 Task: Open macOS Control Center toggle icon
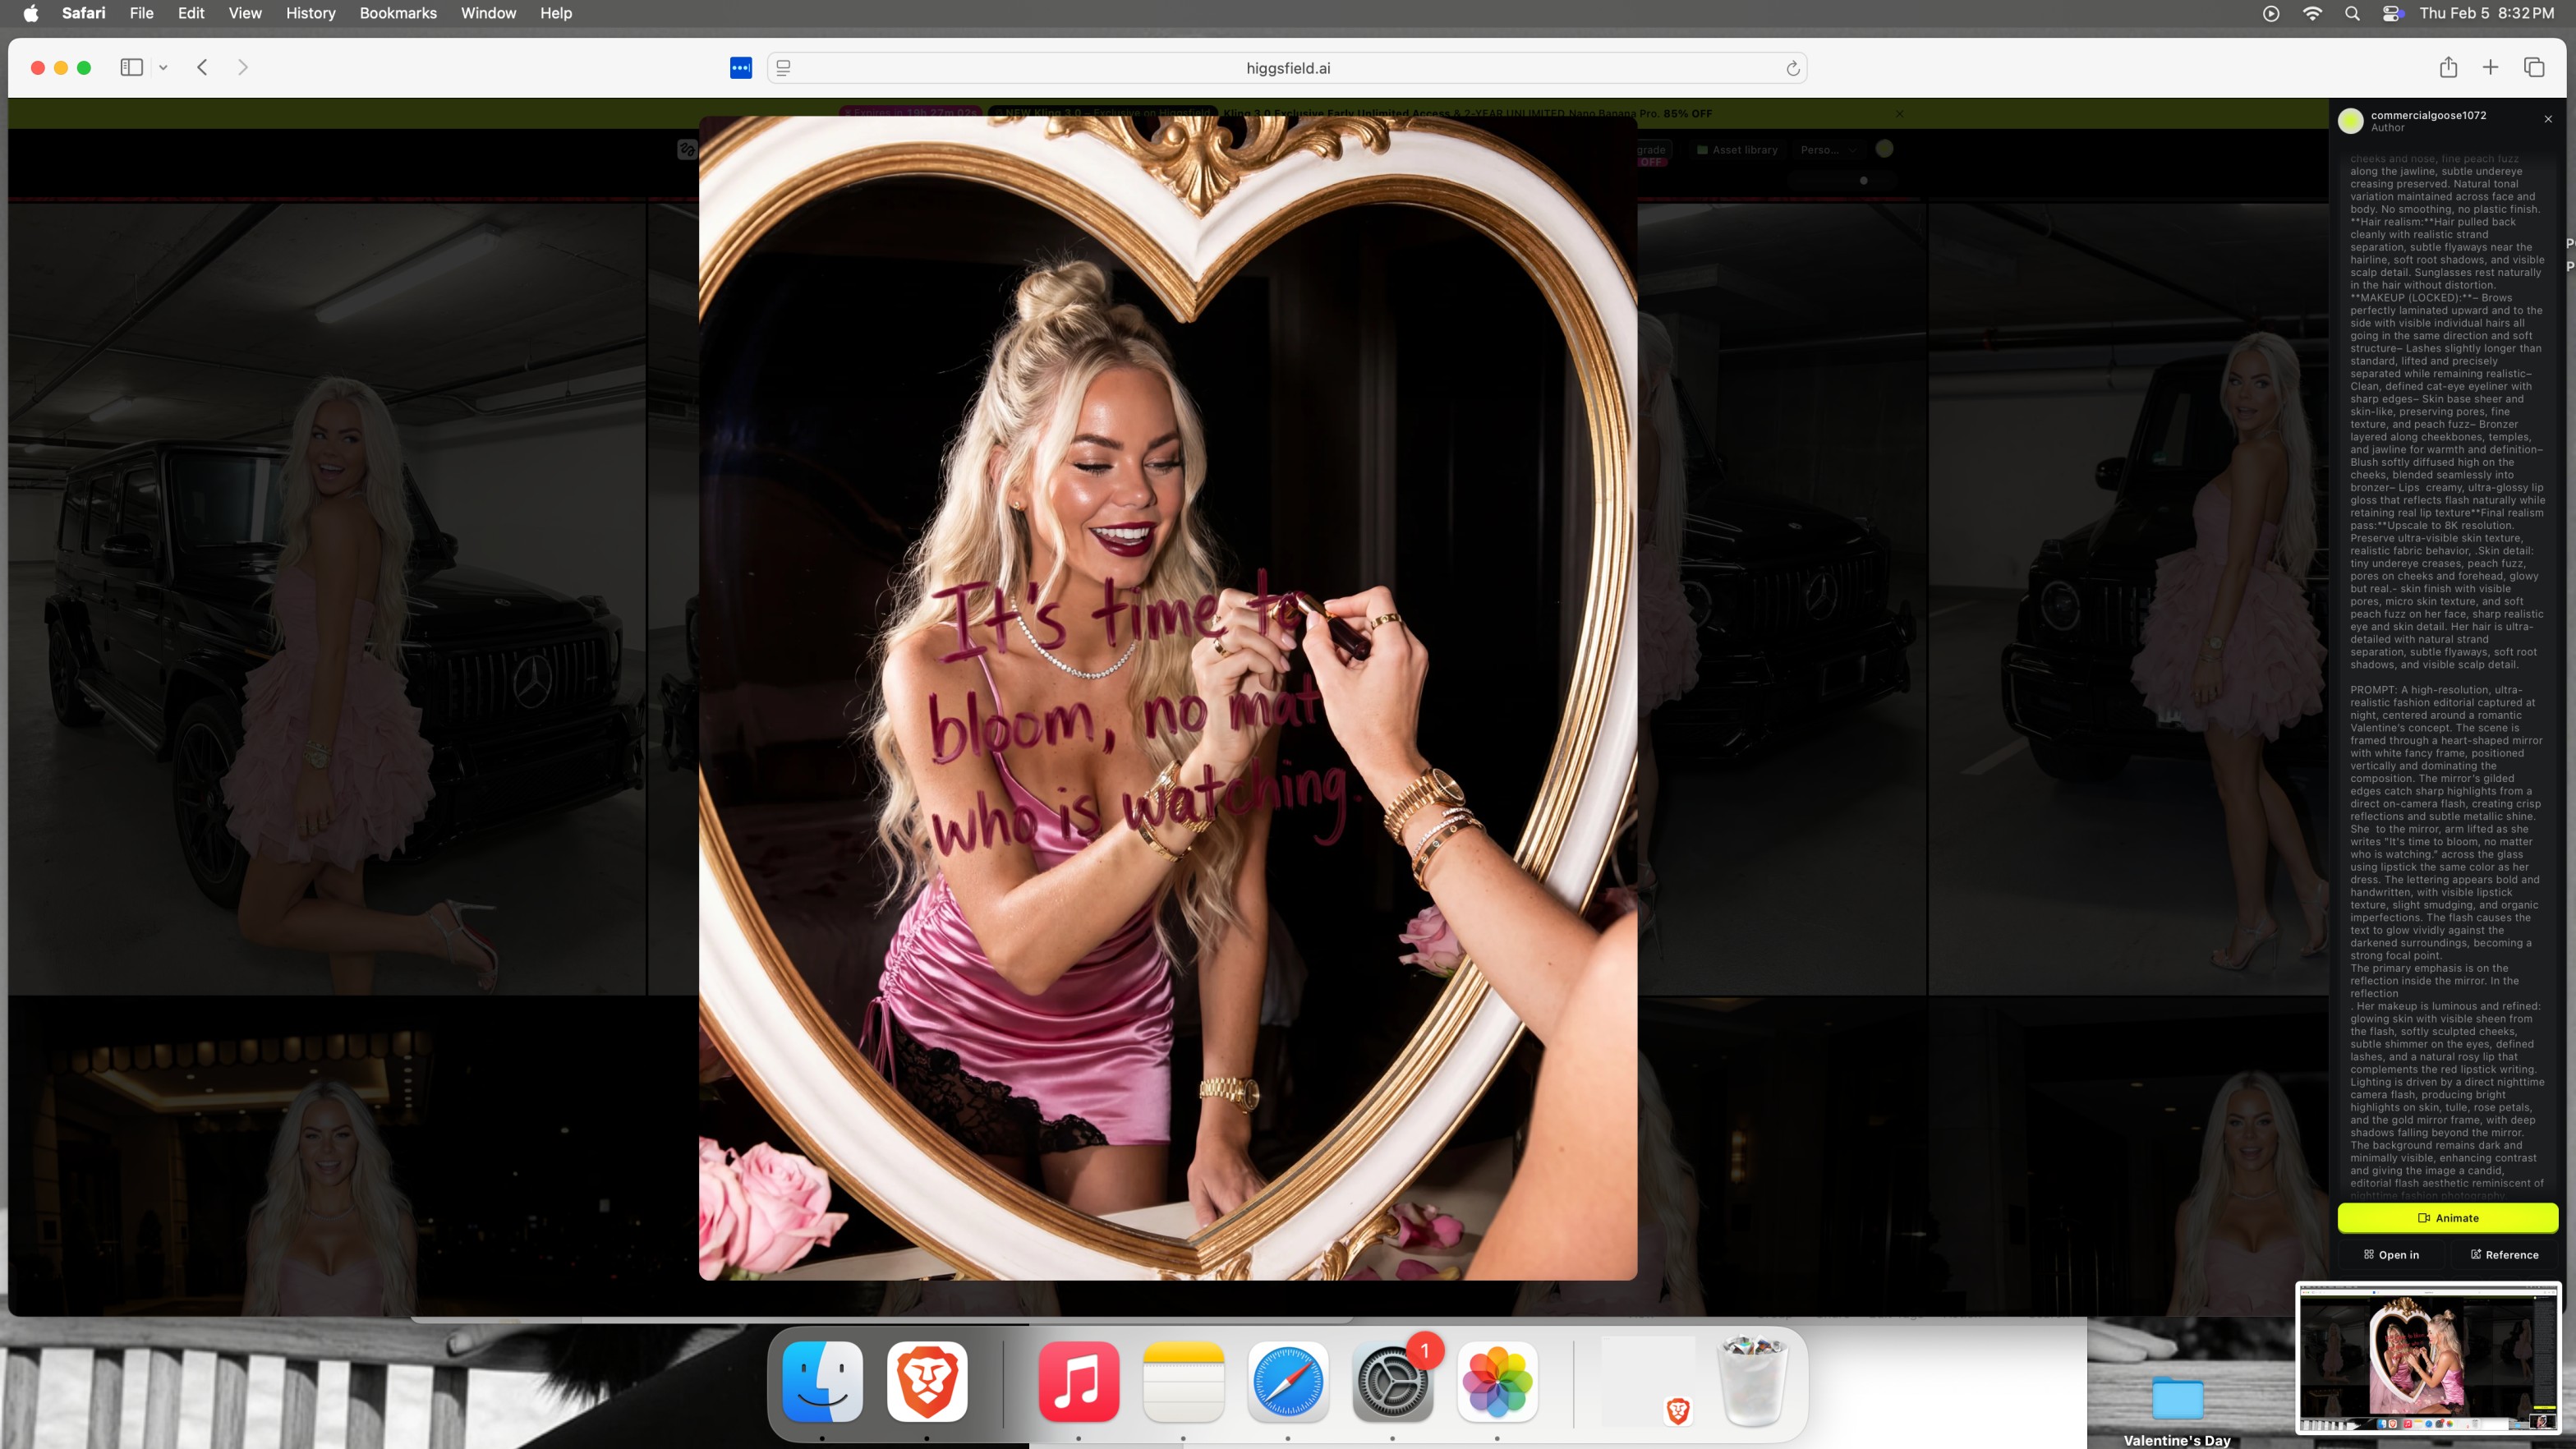[2392, 13]
